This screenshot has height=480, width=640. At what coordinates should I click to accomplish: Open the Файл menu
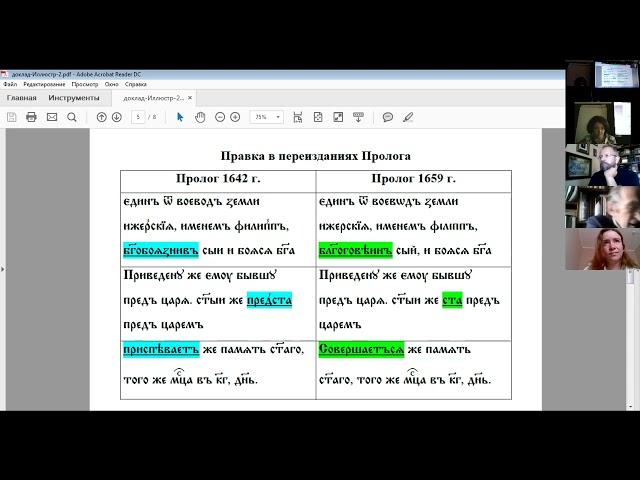[10, 85]
